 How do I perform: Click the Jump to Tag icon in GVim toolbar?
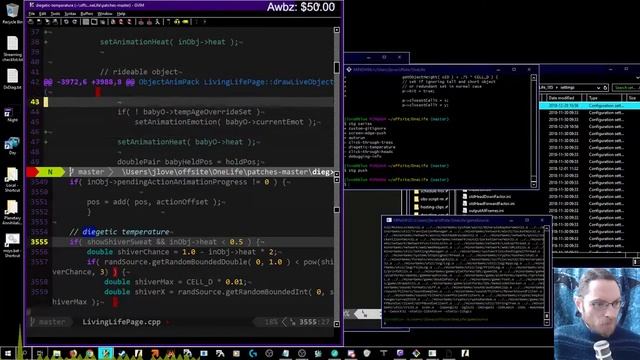point(185,22)
